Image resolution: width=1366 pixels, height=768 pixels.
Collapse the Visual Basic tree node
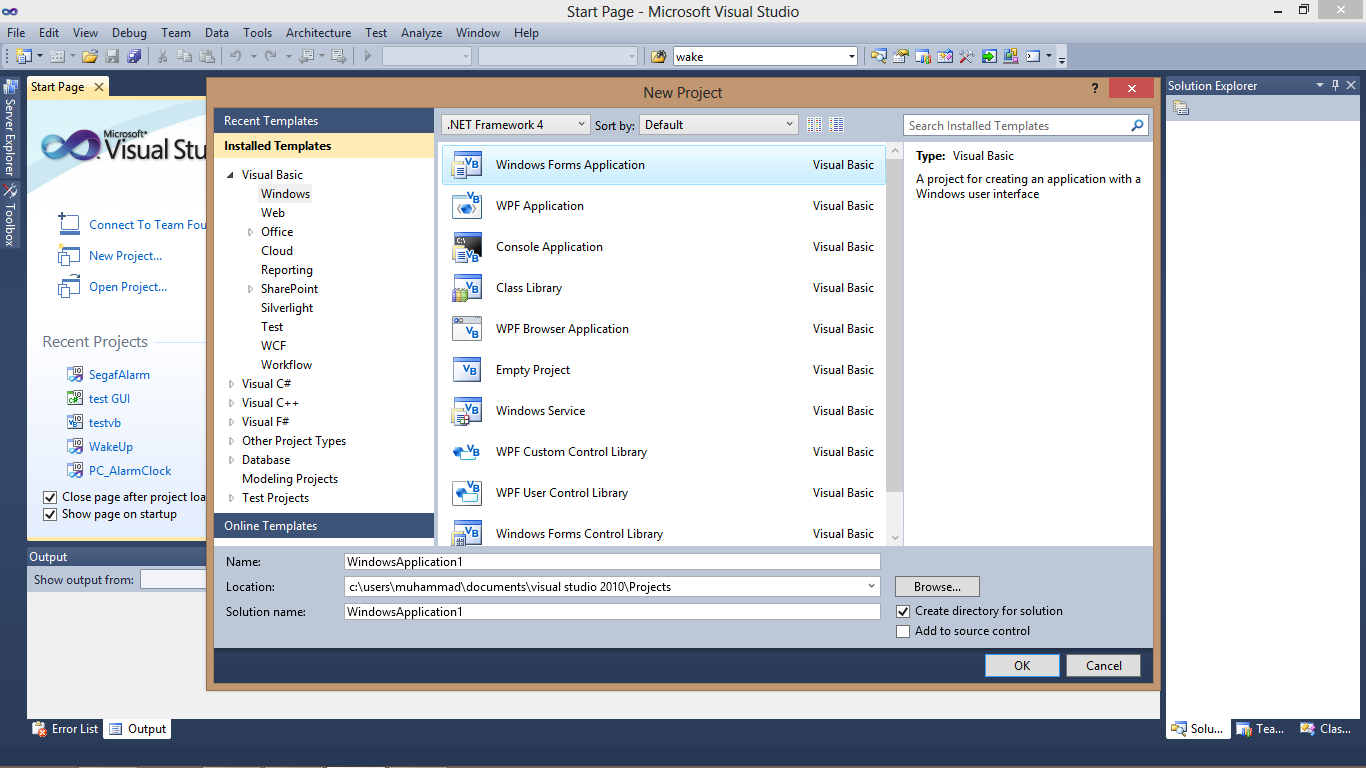232,175
